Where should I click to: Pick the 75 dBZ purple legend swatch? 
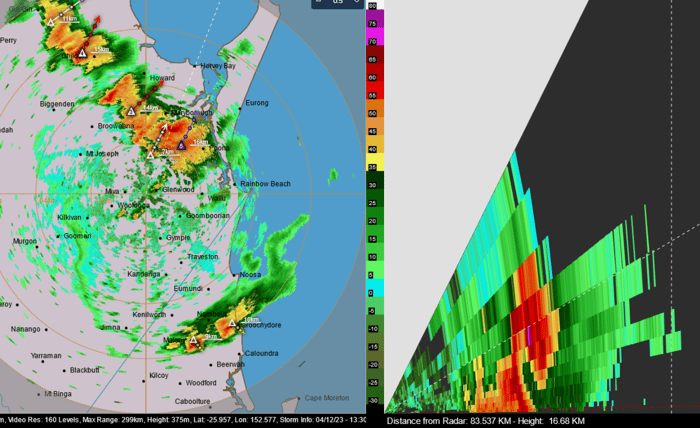coord(375,18)
